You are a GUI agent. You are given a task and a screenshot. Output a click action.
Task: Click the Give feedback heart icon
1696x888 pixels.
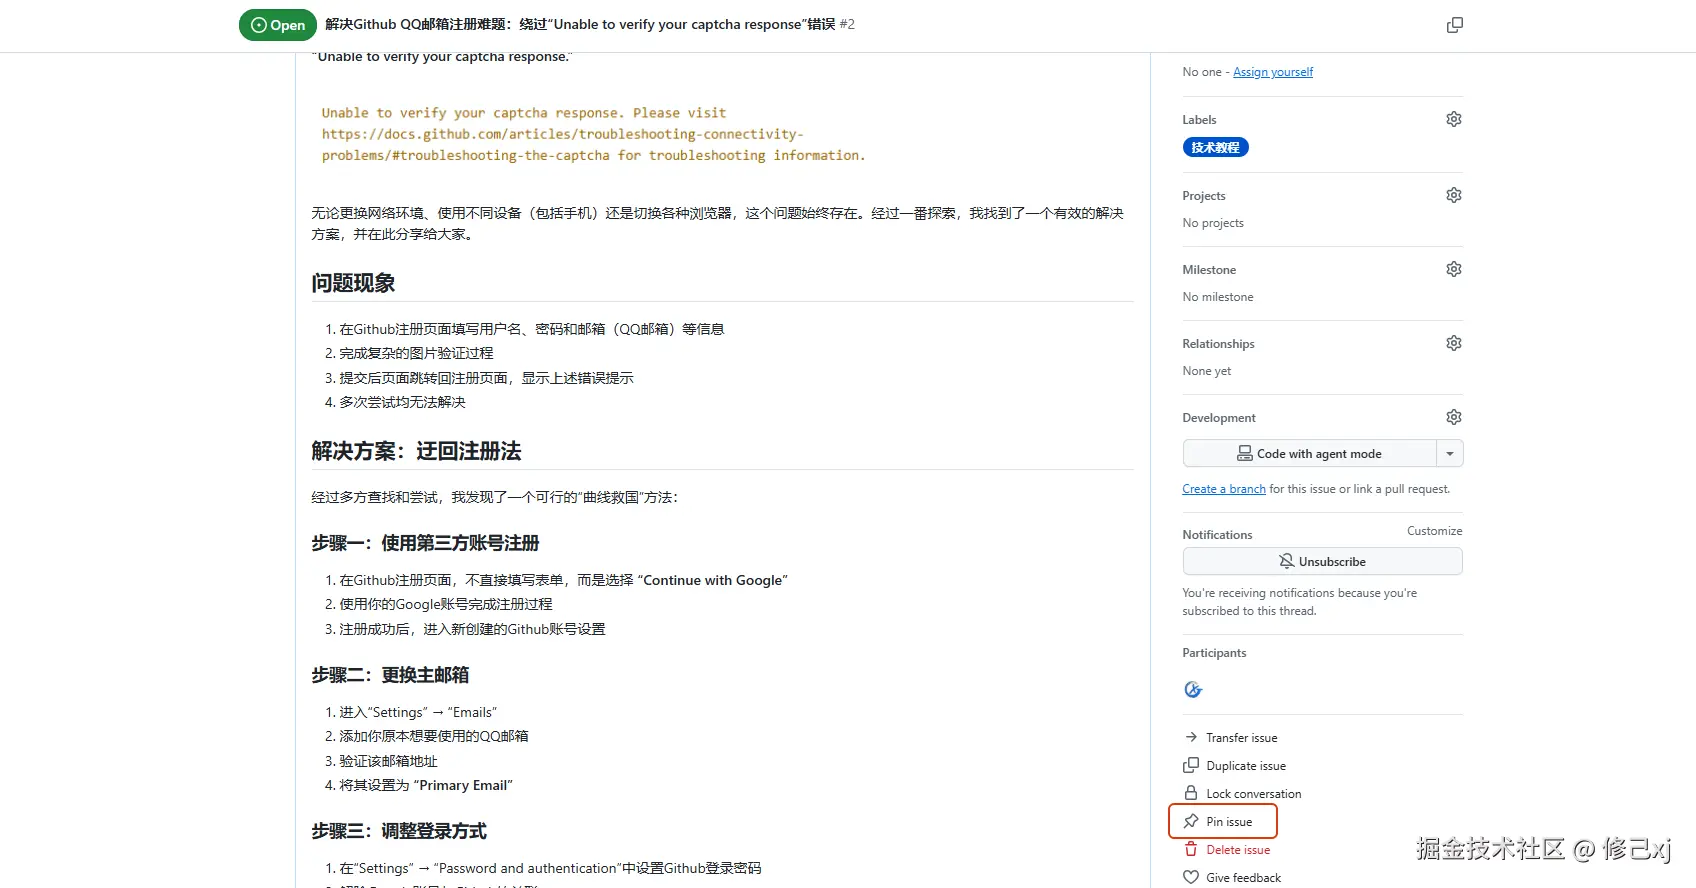click(x=1191, y=877)
